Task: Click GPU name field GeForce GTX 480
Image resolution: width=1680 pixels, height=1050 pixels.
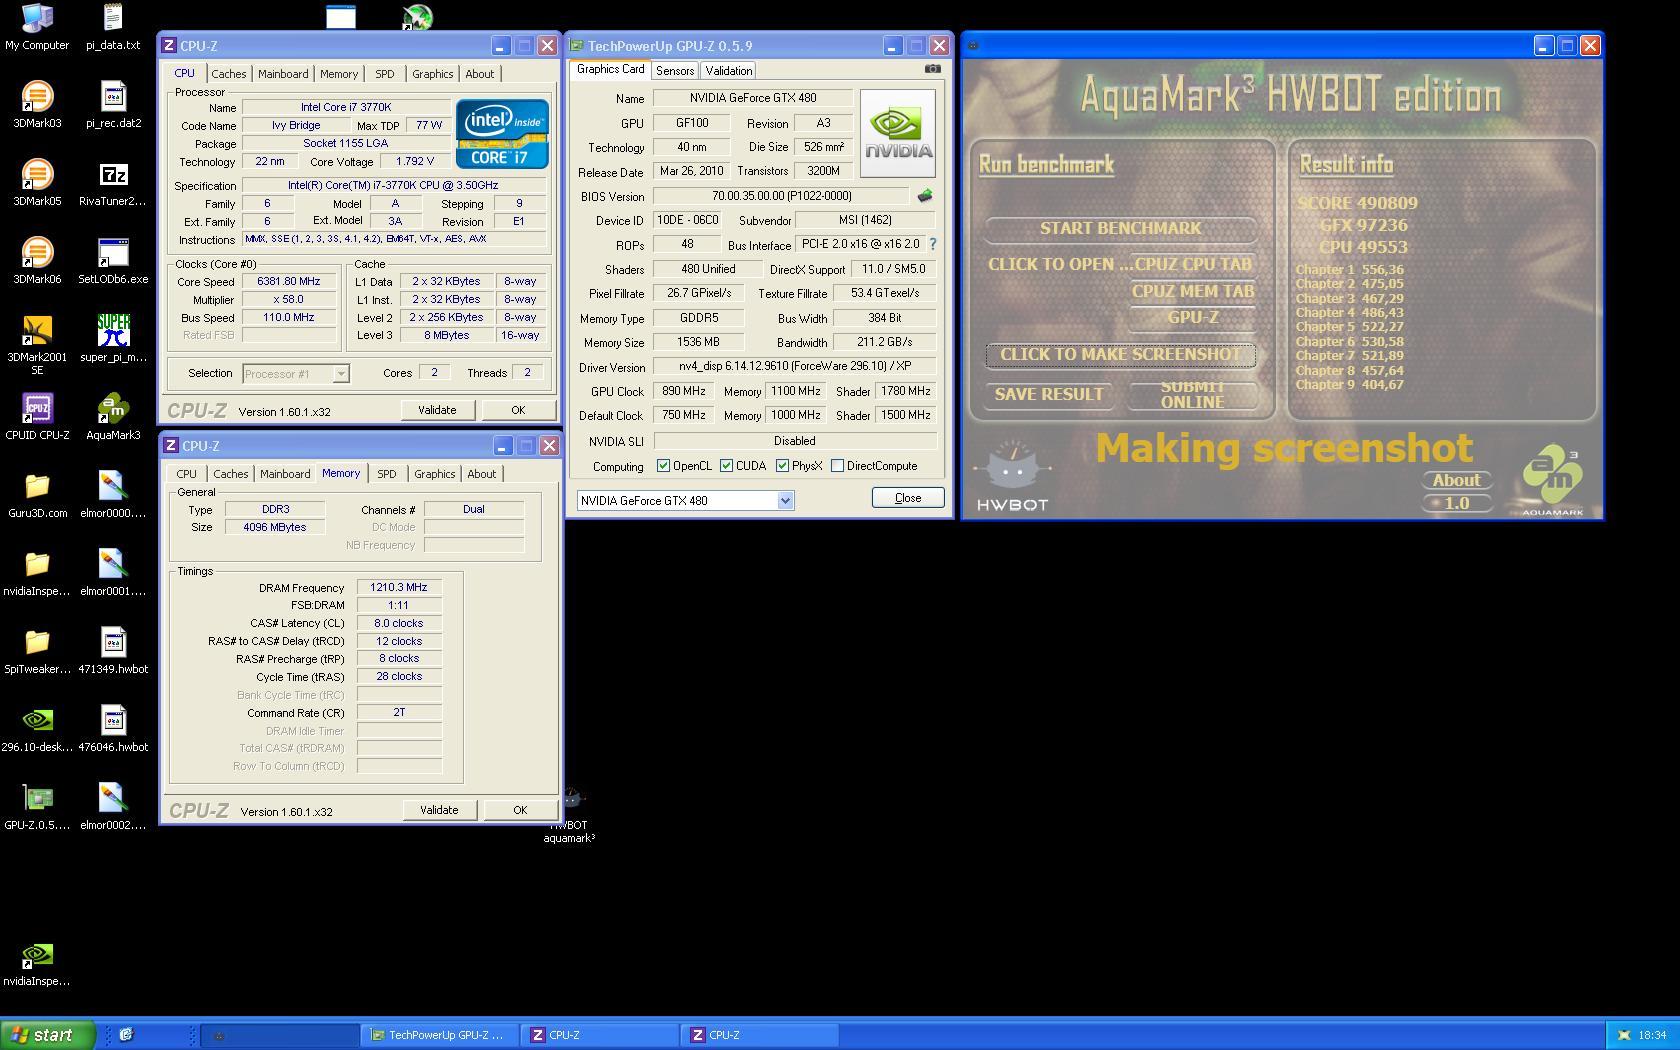Action: coord(752,98)
